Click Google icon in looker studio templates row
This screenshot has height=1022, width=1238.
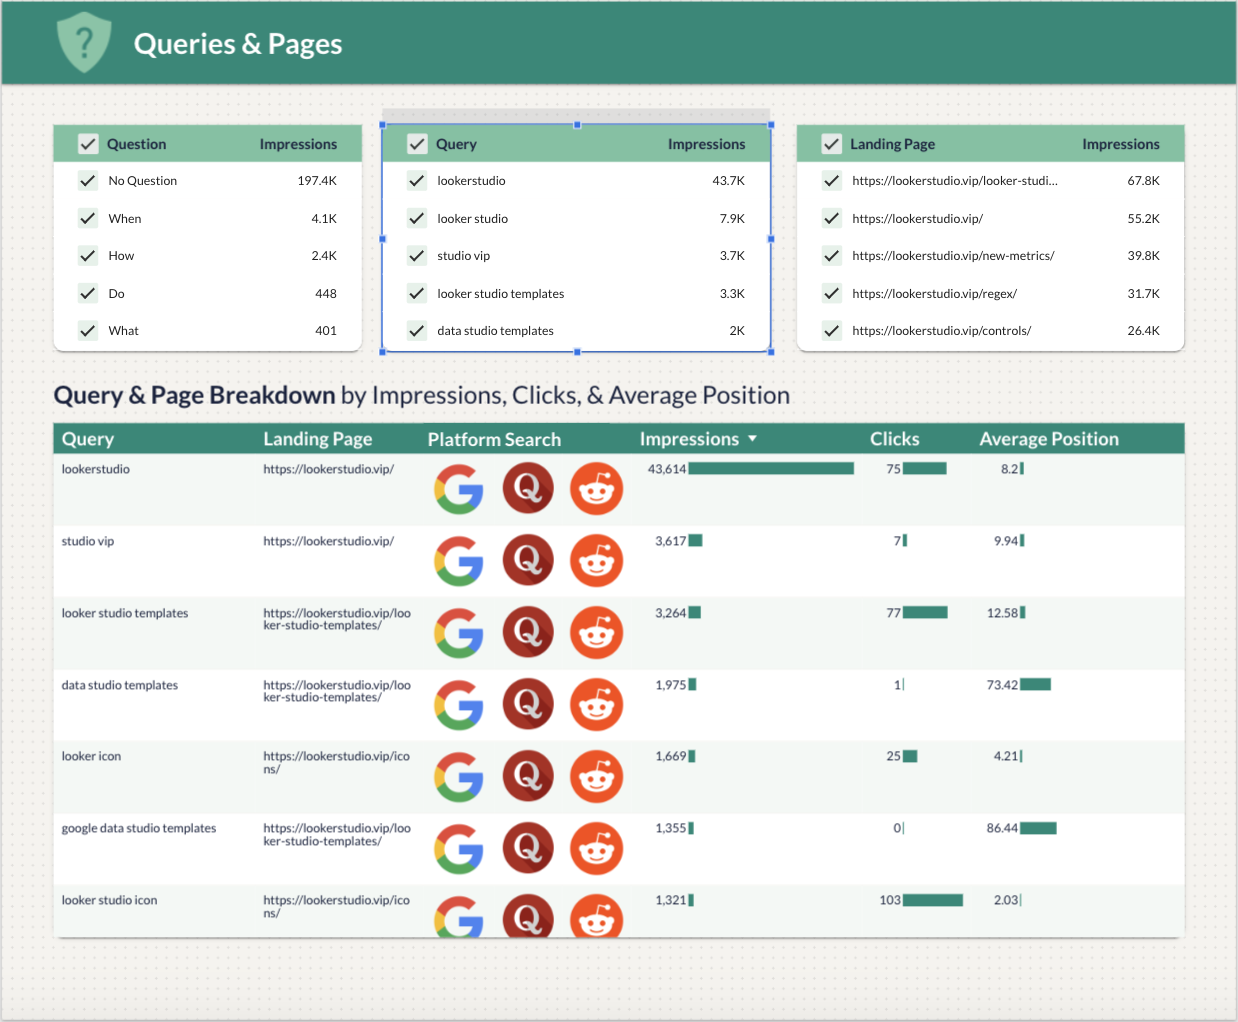coord(459,633)
